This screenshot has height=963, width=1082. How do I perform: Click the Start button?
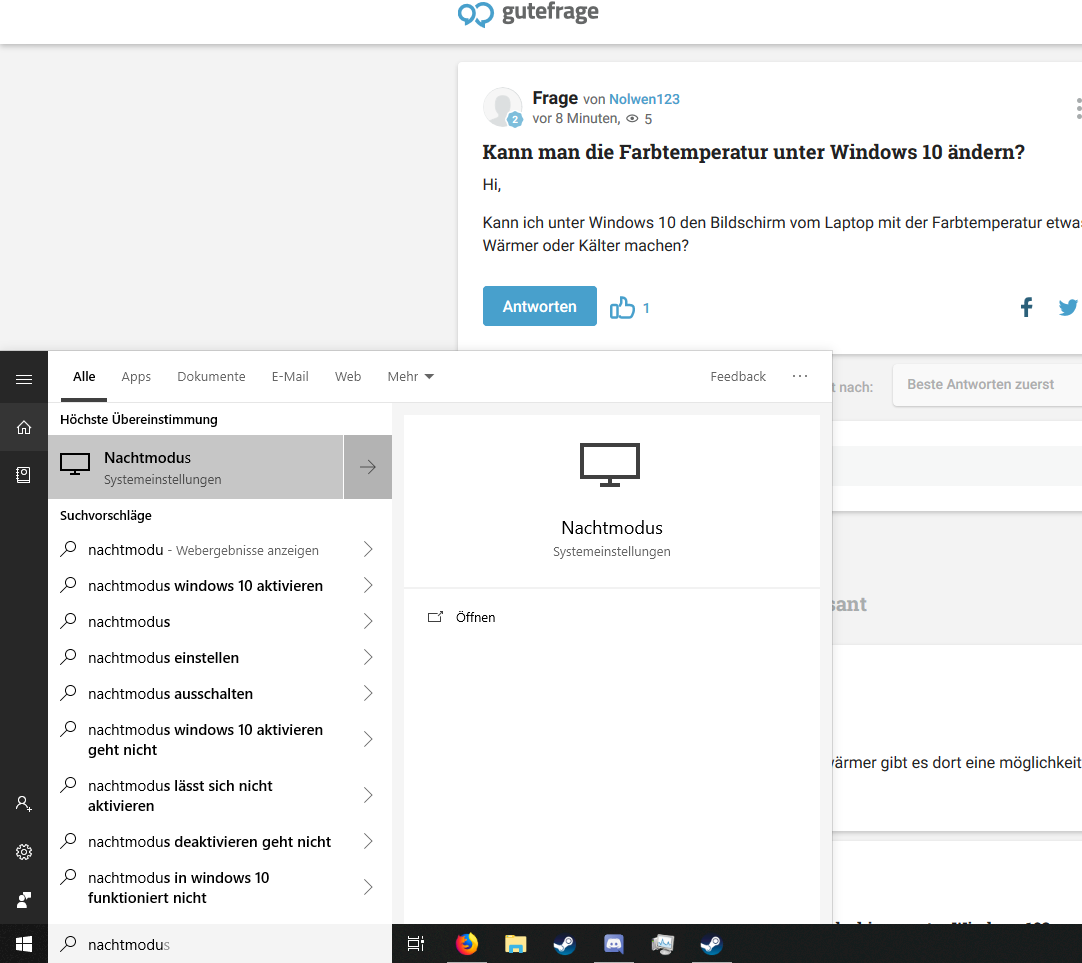[23, 943]
